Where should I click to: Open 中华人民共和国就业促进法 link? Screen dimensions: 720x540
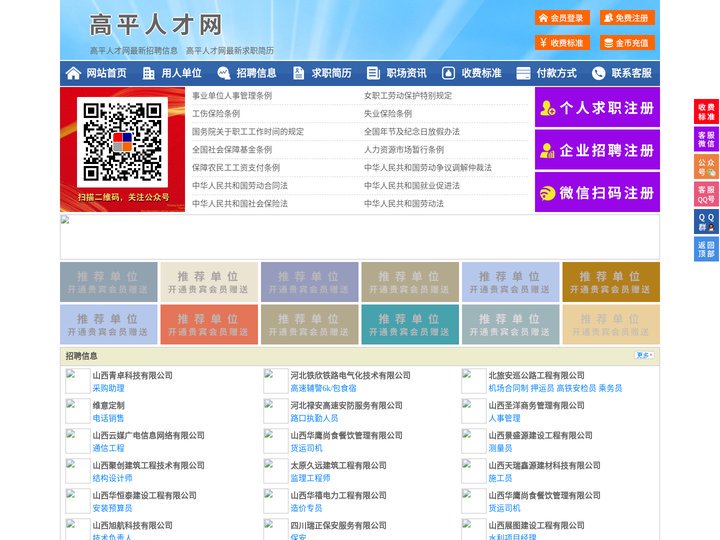[x=412, y=186]
